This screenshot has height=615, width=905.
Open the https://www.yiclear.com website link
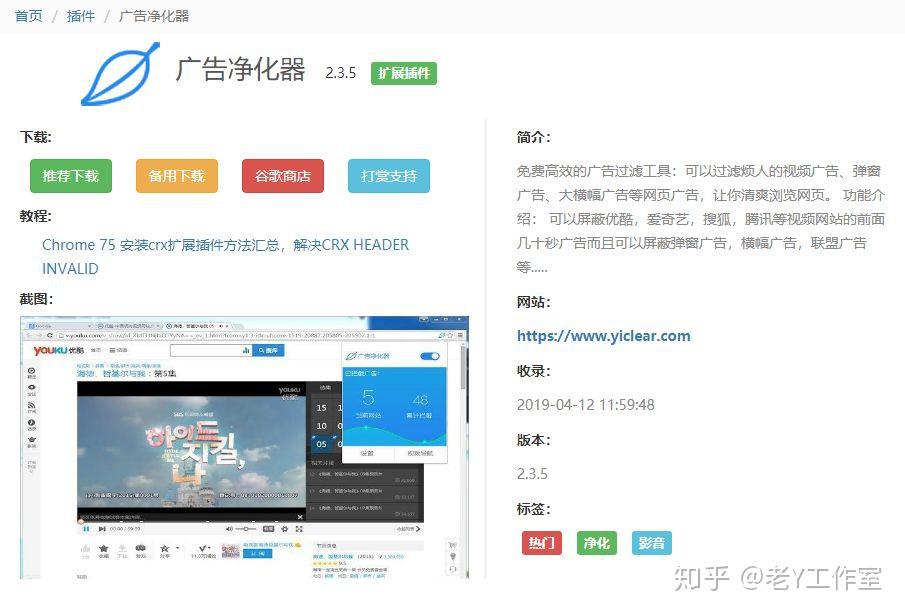604,336
